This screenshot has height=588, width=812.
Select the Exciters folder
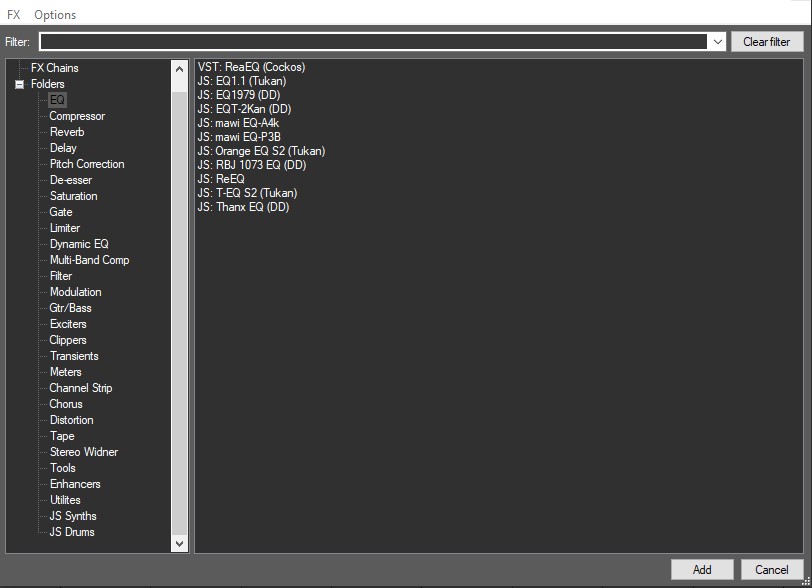pos(68,324)
